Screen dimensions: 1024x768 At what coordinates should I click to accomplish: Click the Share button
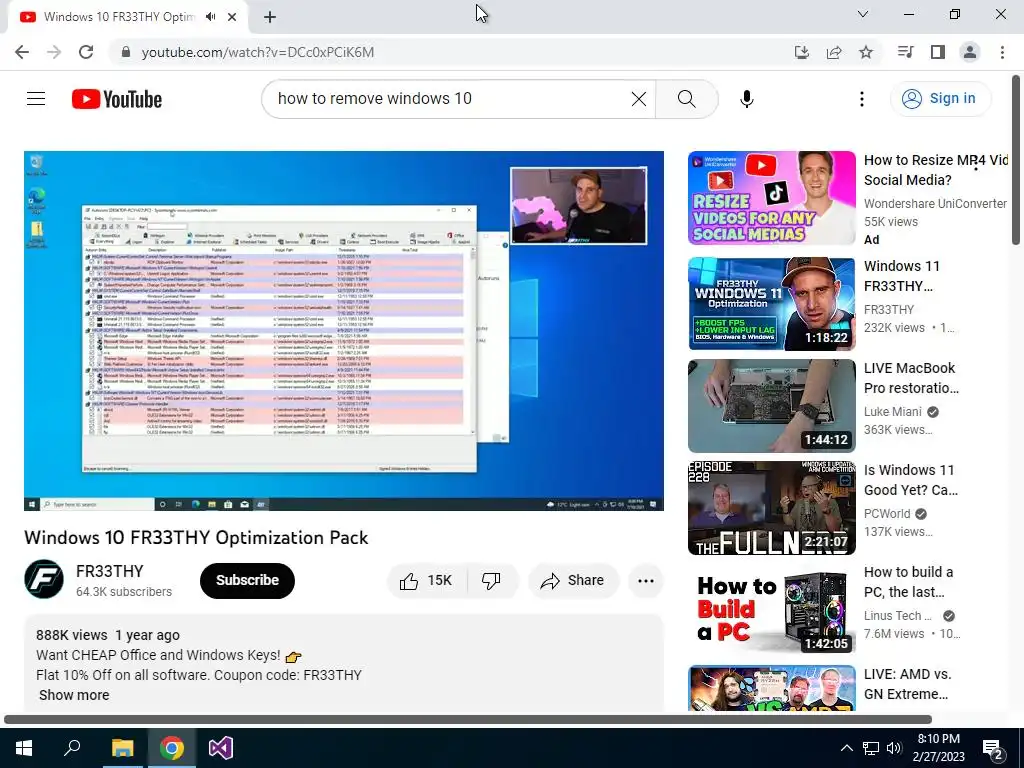tap(573, 581)
